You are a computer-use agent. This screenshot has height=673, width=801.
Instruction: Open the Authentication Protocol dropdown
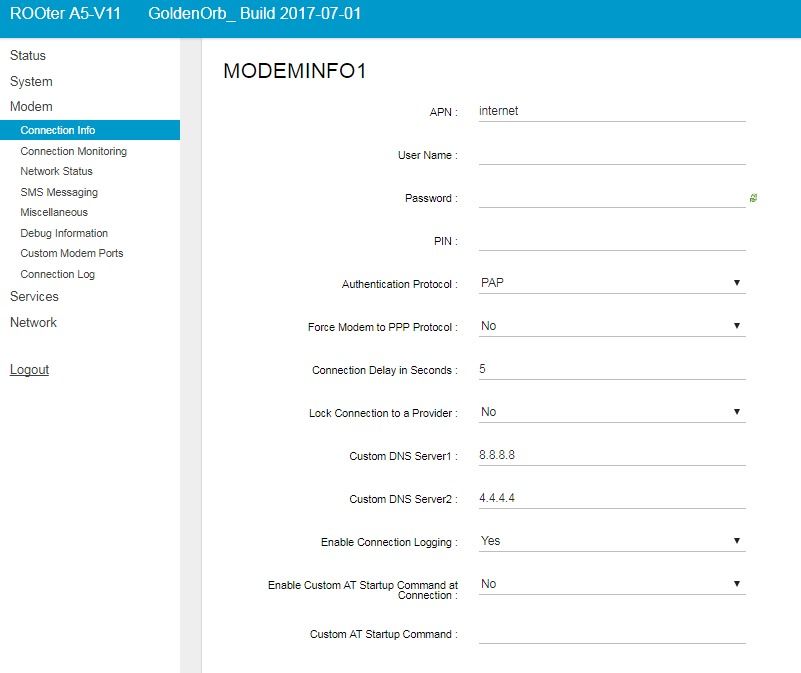pyautogui.click(x=612, y=283)
